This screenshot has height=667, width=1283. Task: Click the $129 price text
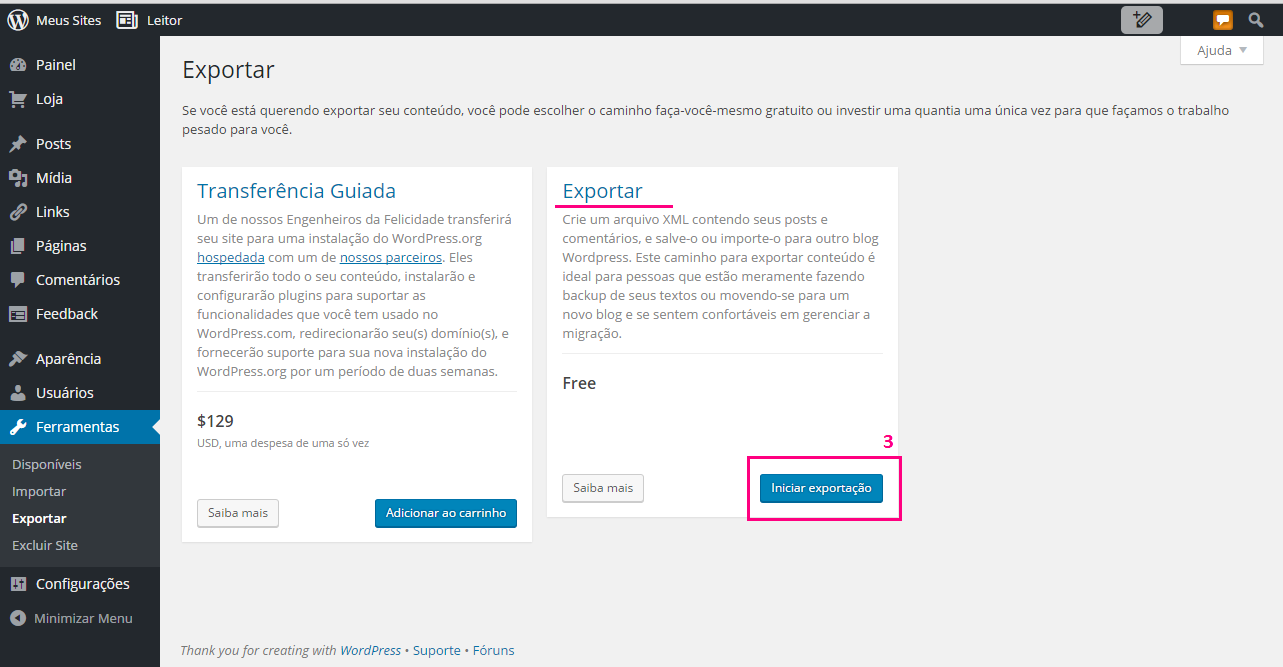point(215,421)
